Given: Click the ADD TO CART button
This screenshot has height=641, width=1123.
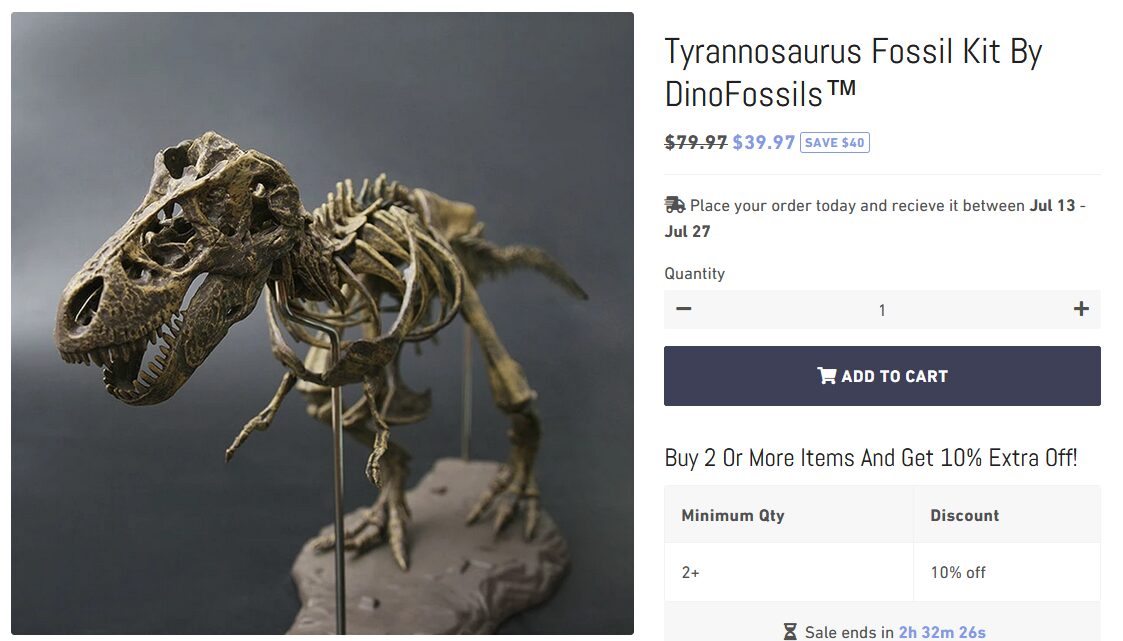Looking at the screenshot, I should (x=882, y=376).
